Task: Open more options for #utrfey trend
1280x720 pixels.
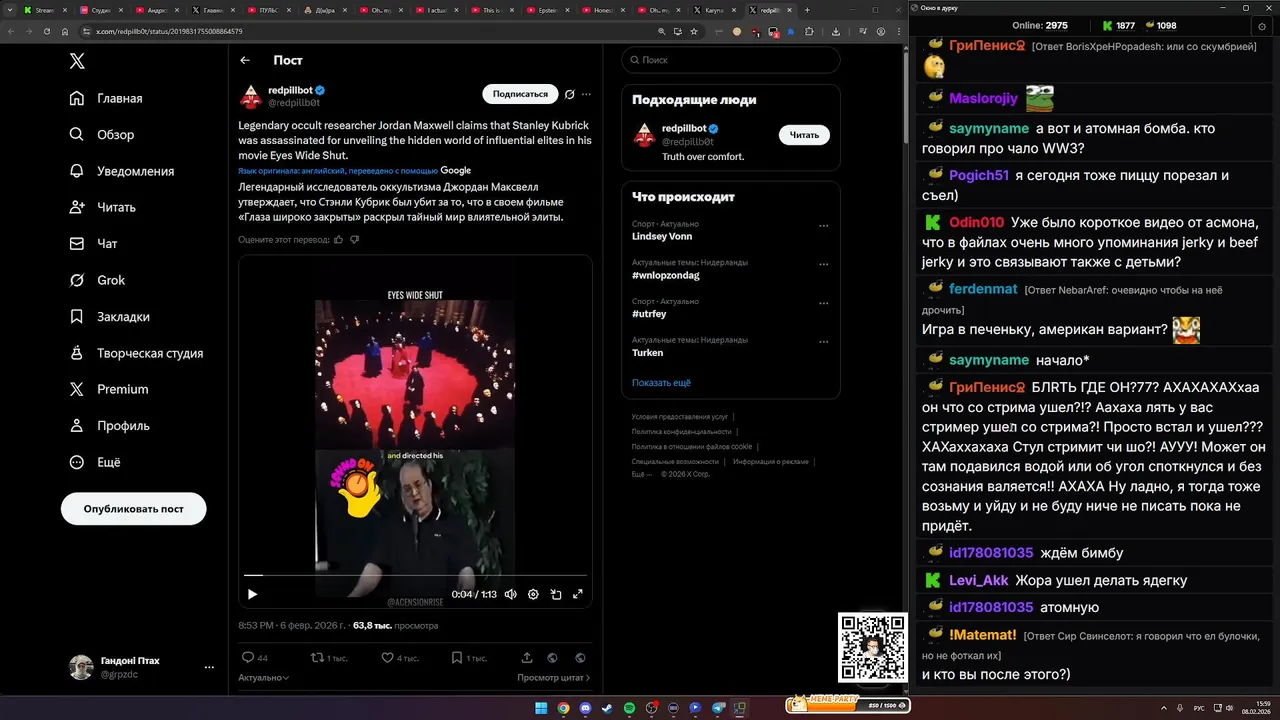Action: pos(824,303)
